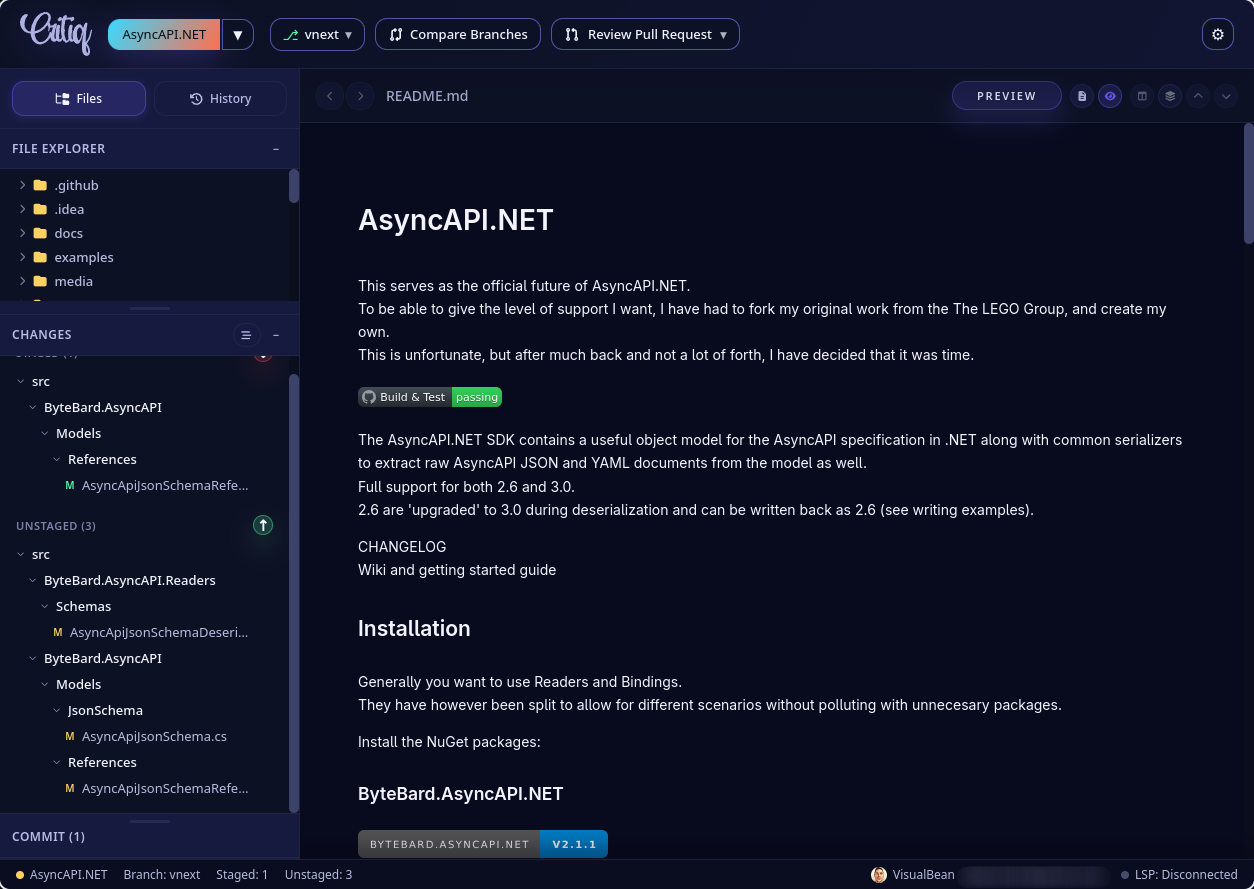This screenshot has height=889, width=1254.
Task: Switch to the History tab
Action: click(x=220, y=98)
